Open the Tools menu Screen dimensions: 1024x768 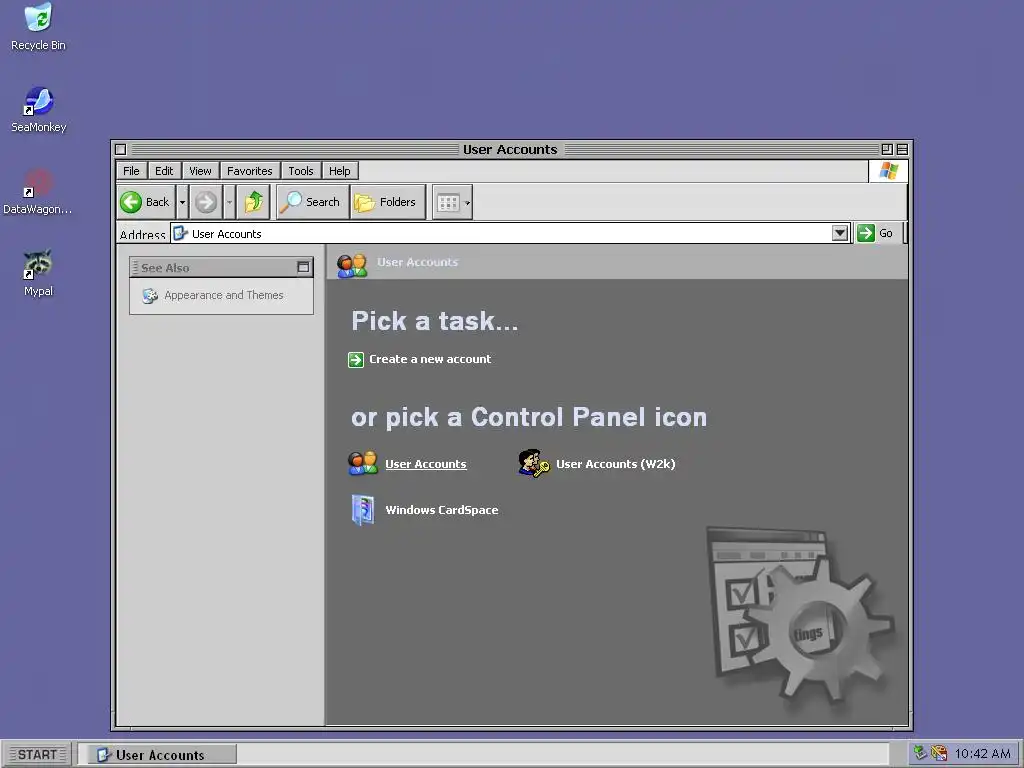point(301,170)
